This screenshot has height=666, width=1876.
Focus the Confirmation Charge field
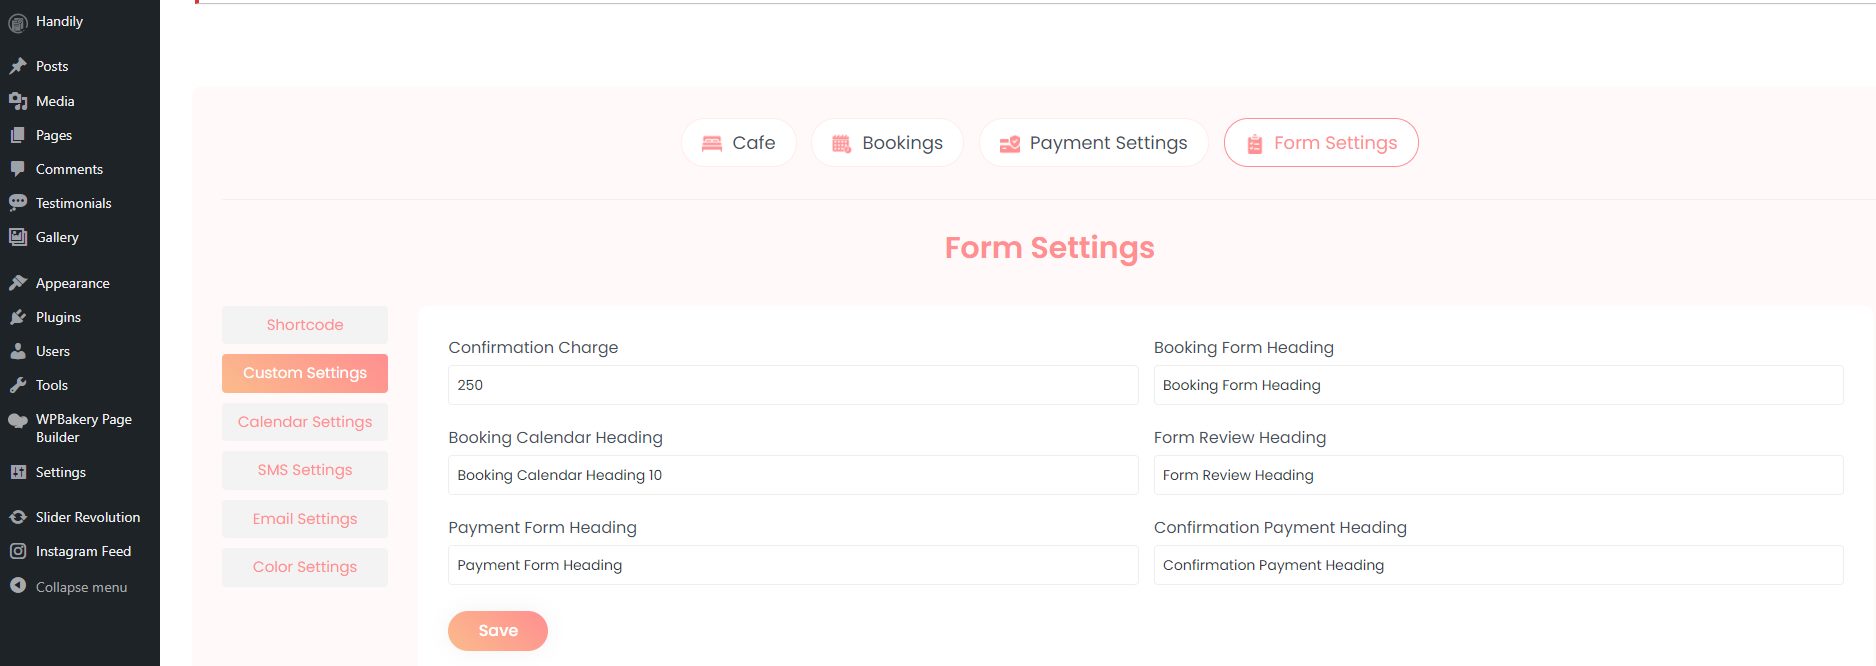pos(792,385)
